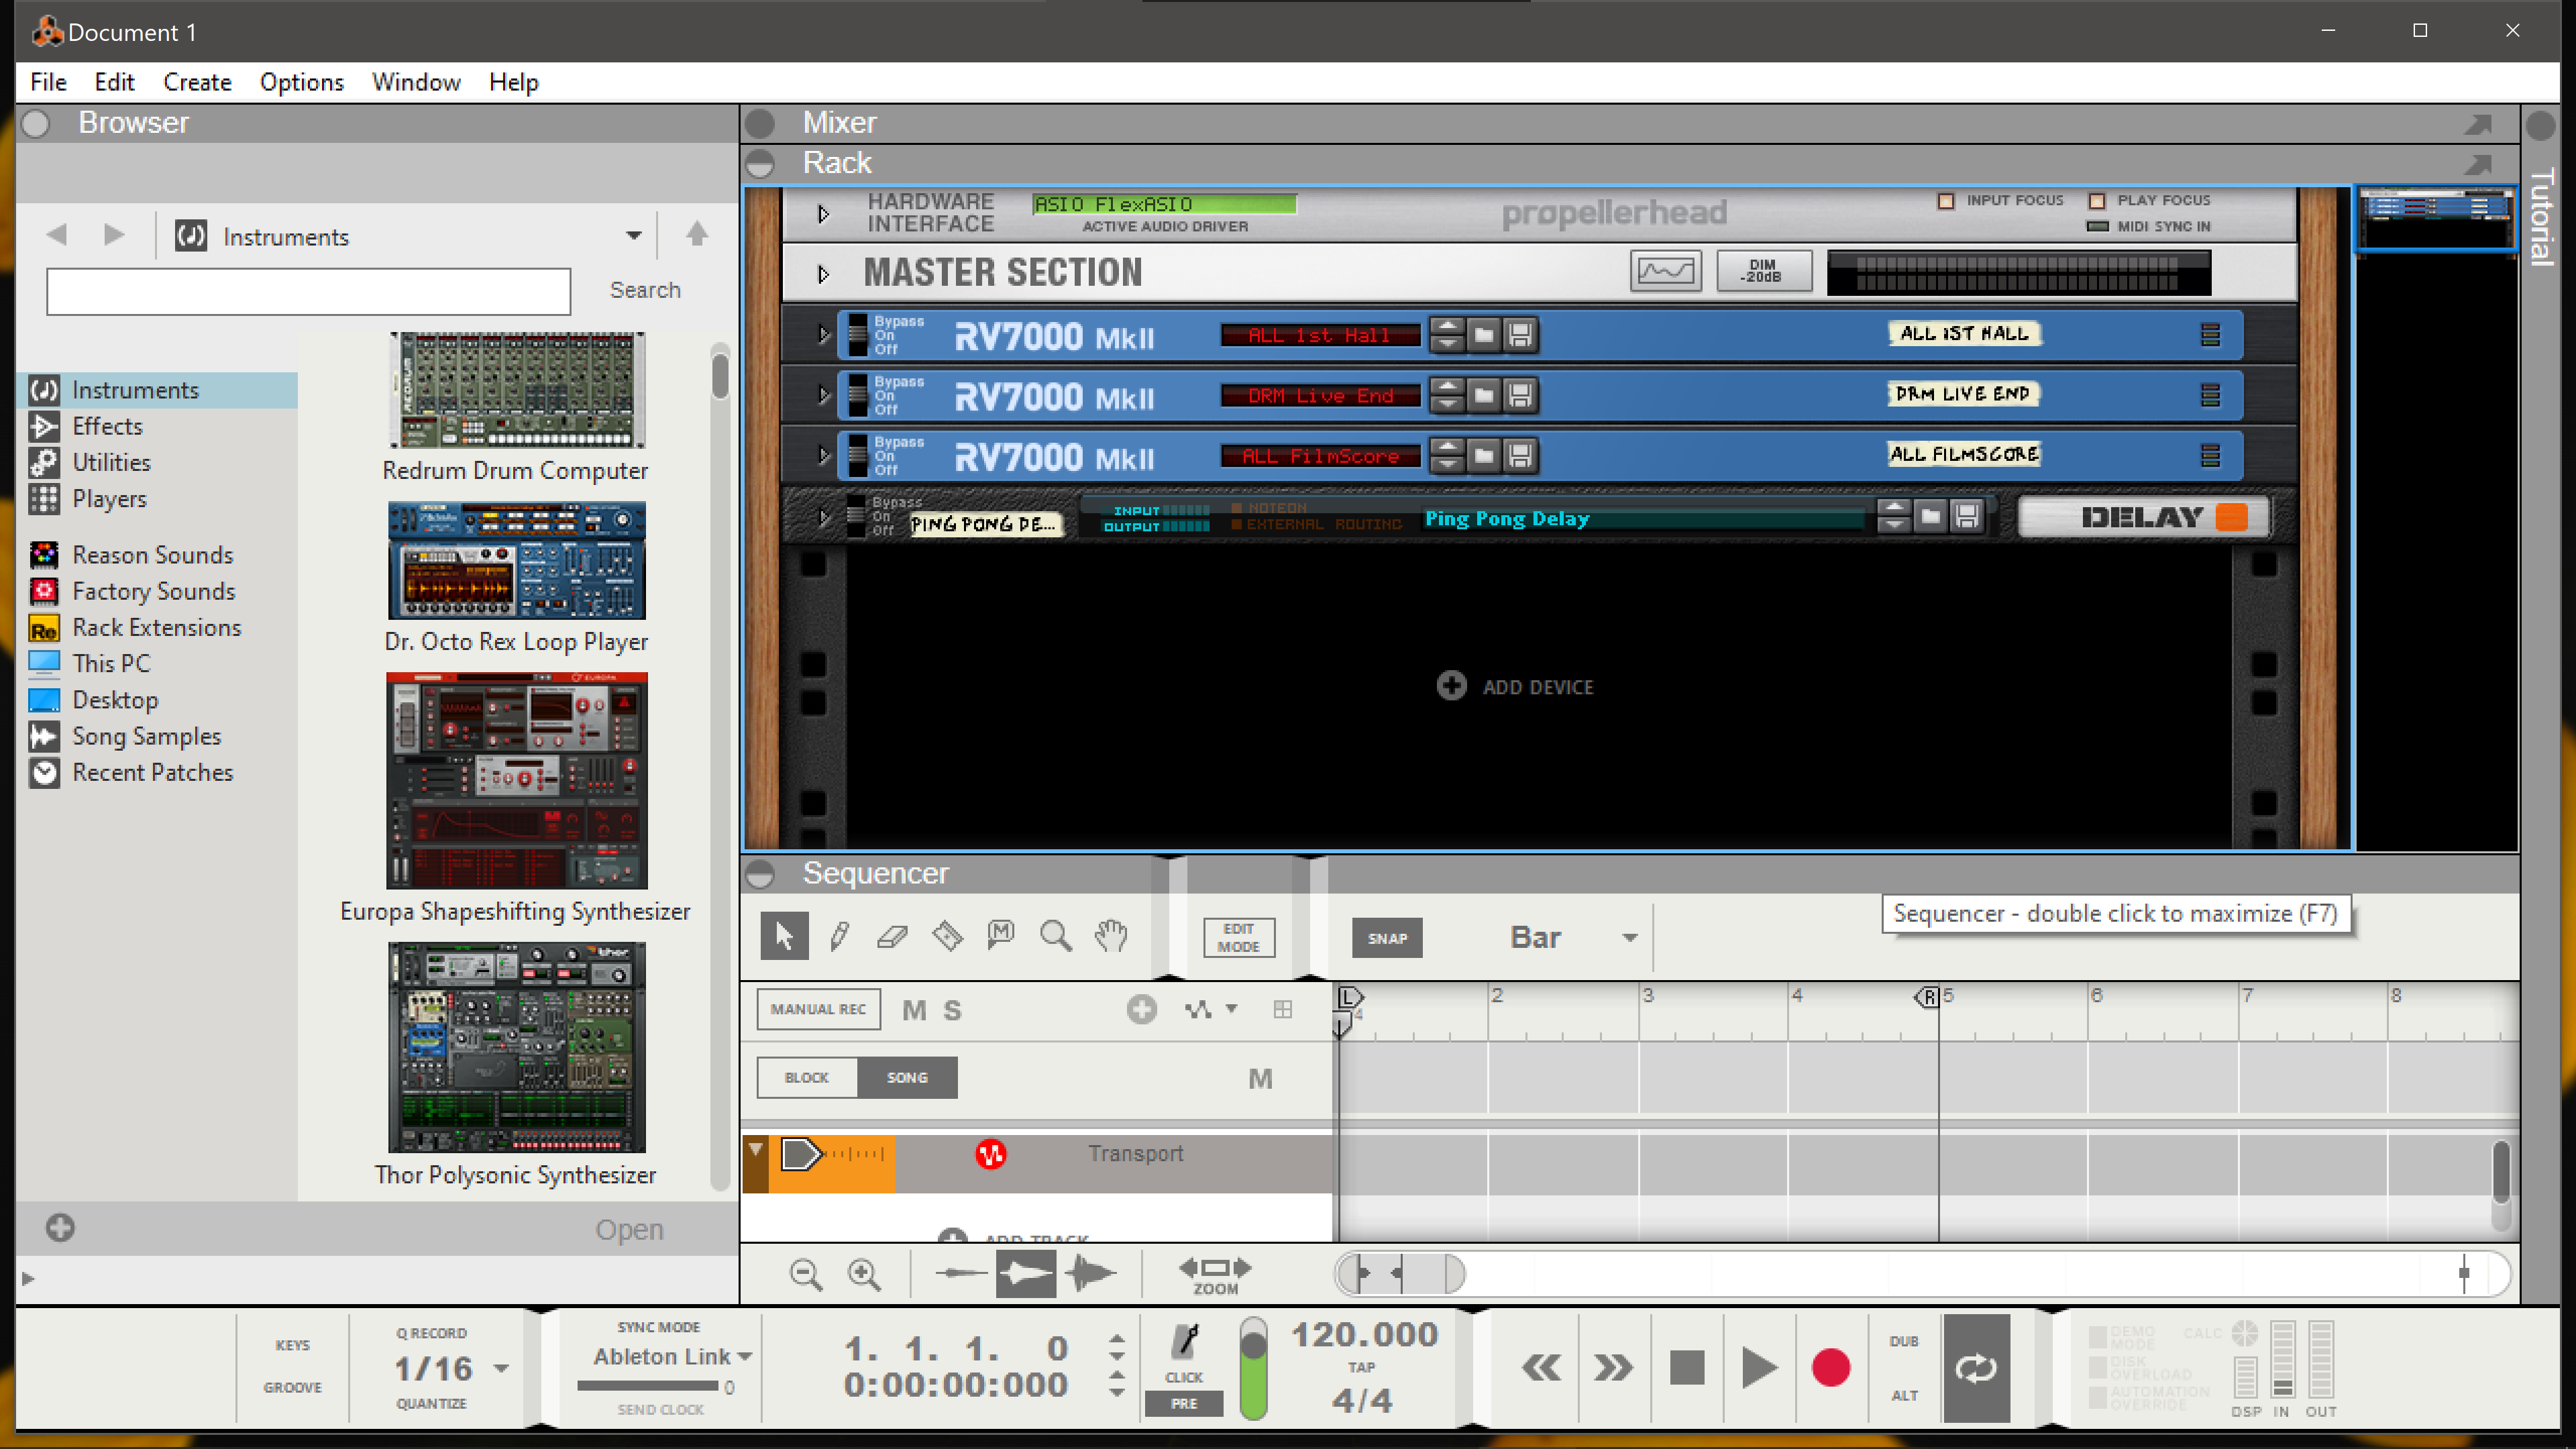The image size is (2576, 1449).
Task: Click the Fast Forward transport button
Action: coord(1613,1367)
